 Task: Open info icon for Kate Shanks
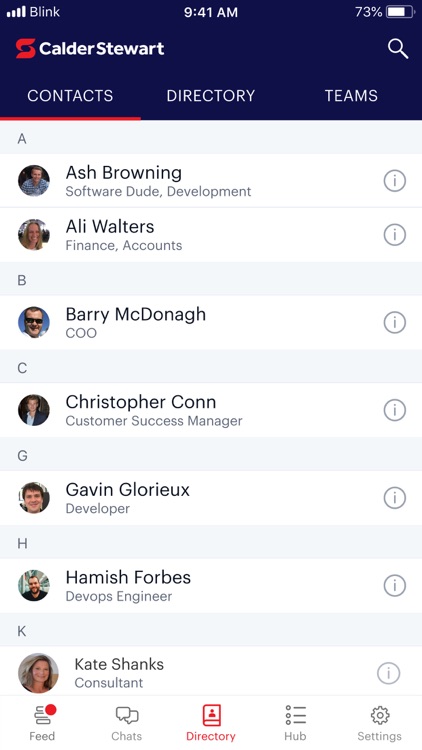tap(389, 673)
